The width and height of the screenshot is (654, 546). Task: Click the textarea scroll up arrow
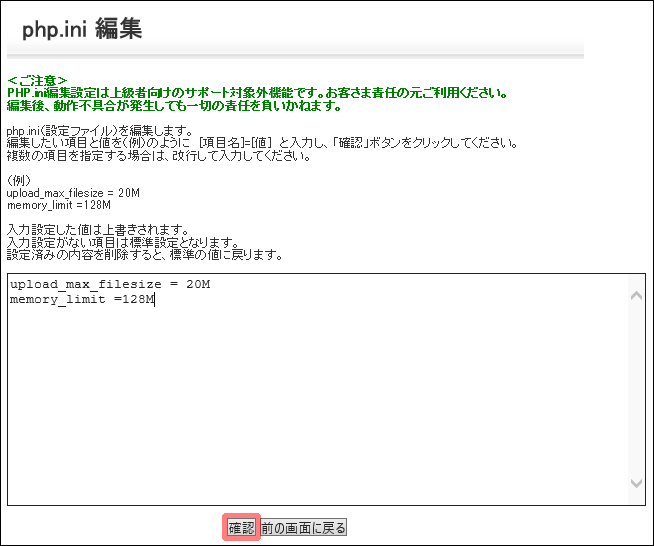tap(636, 296)
